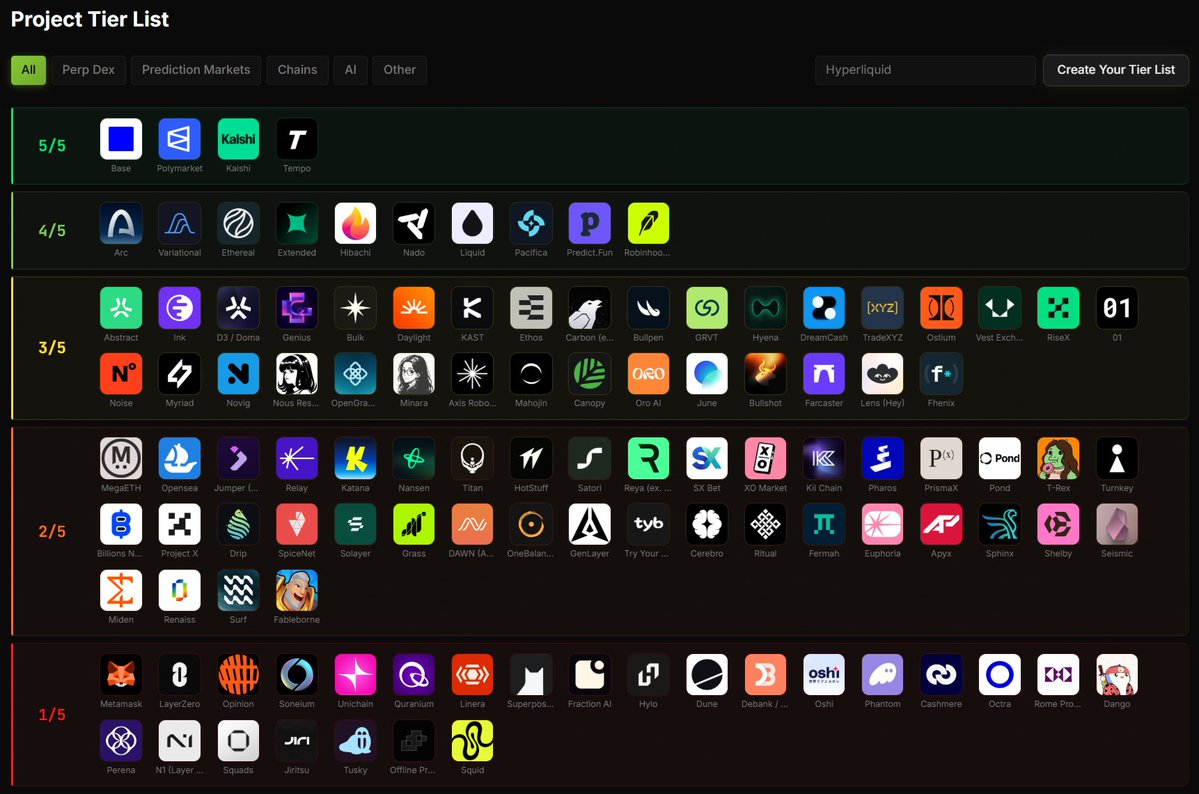Open the Squads icon
Viewport: 1199px width, 794px height.
coord(239,740)
